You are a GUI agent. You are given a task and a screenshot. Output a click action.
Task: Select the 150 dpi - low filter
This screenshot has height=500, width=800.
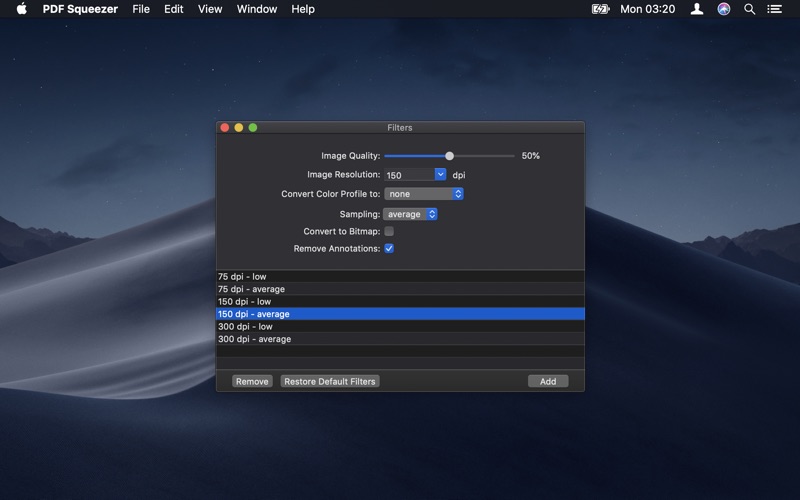point(401,302)
